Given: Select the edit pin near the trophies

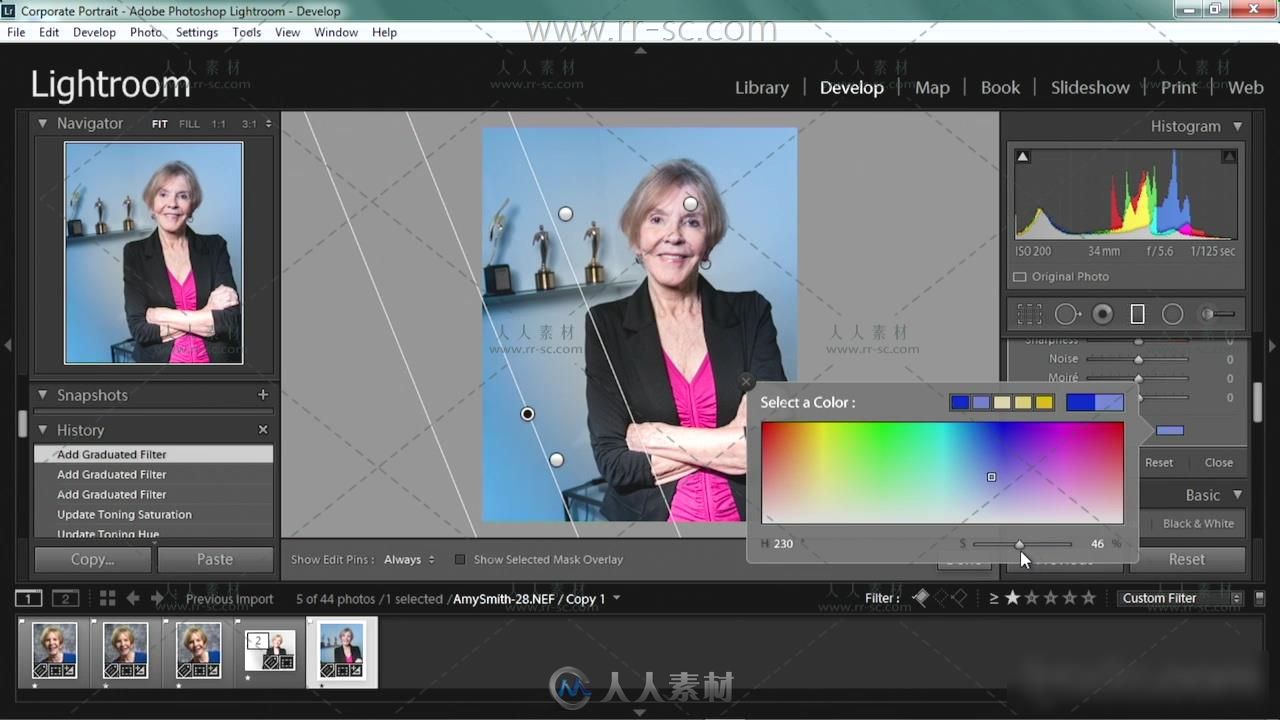Looking at the screenshot, I should [x=565, y=214].
